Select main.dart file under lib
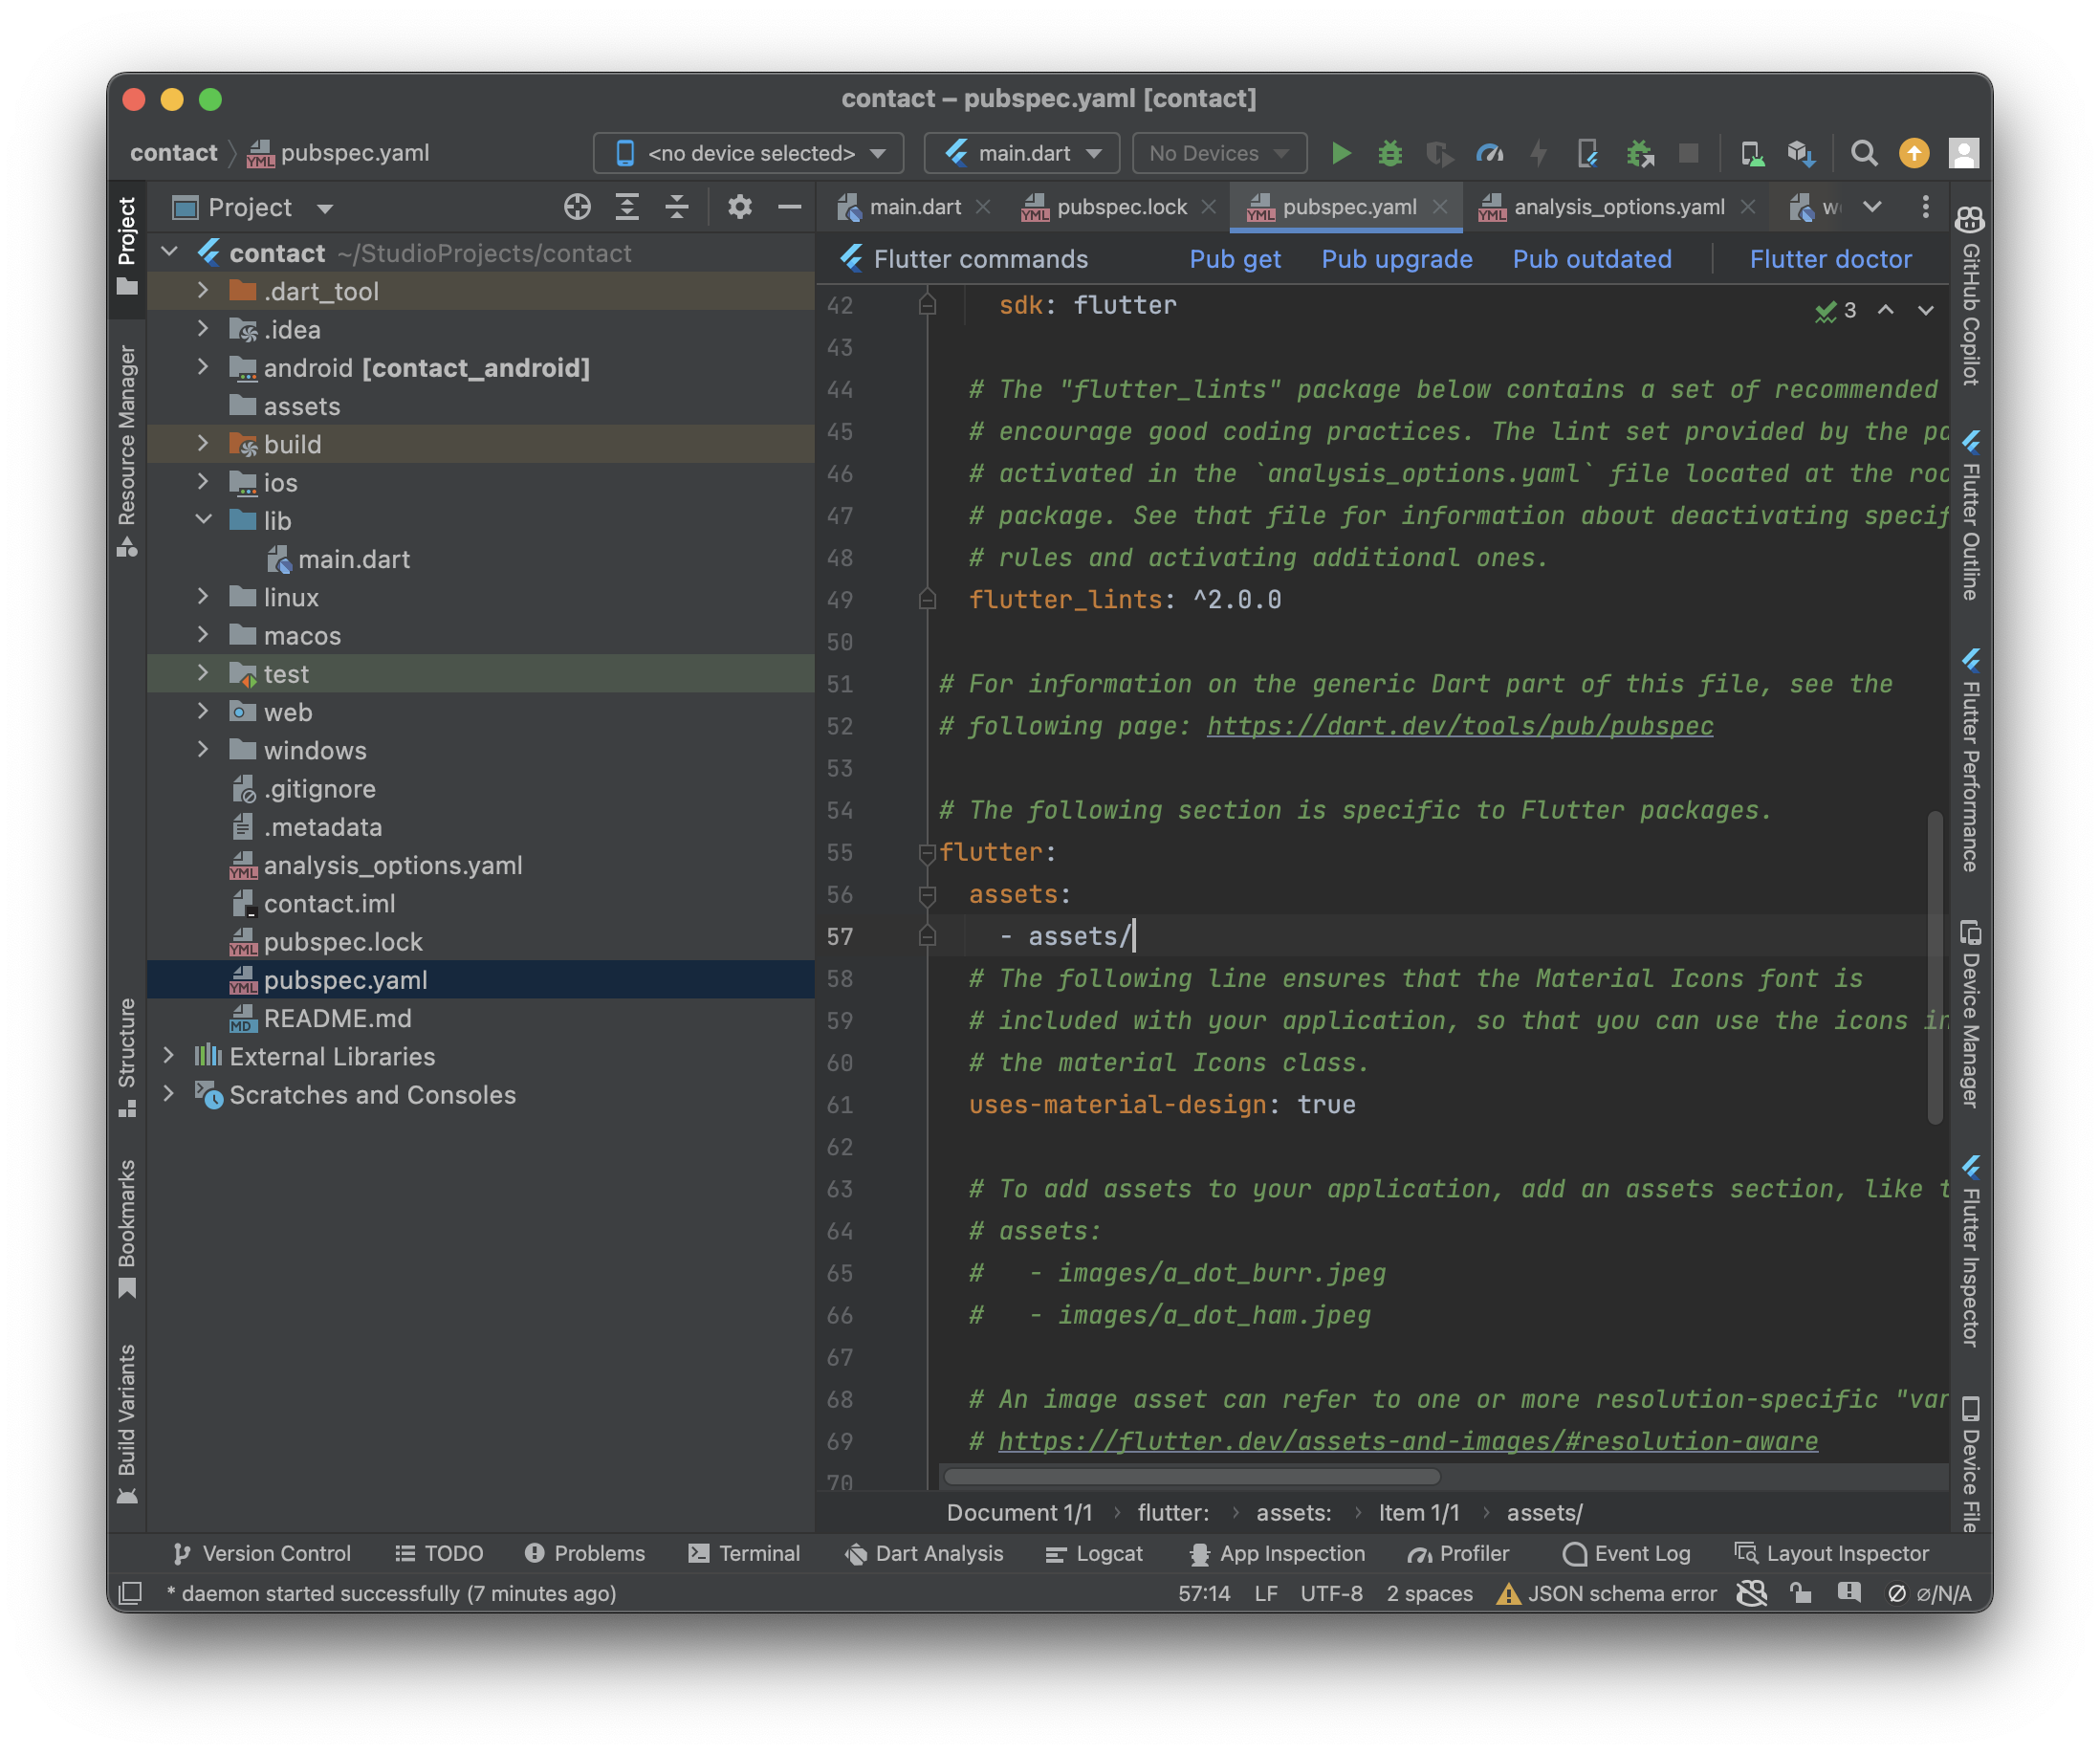Screen dimensions: 2100x1754 [480, 559]
